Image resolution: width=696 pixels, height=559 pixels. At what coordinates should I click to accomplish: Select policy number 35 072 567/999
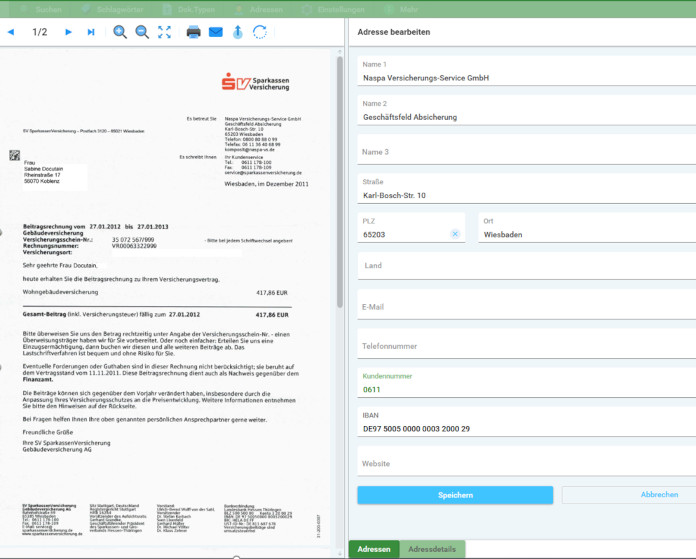tap(133, 240)
